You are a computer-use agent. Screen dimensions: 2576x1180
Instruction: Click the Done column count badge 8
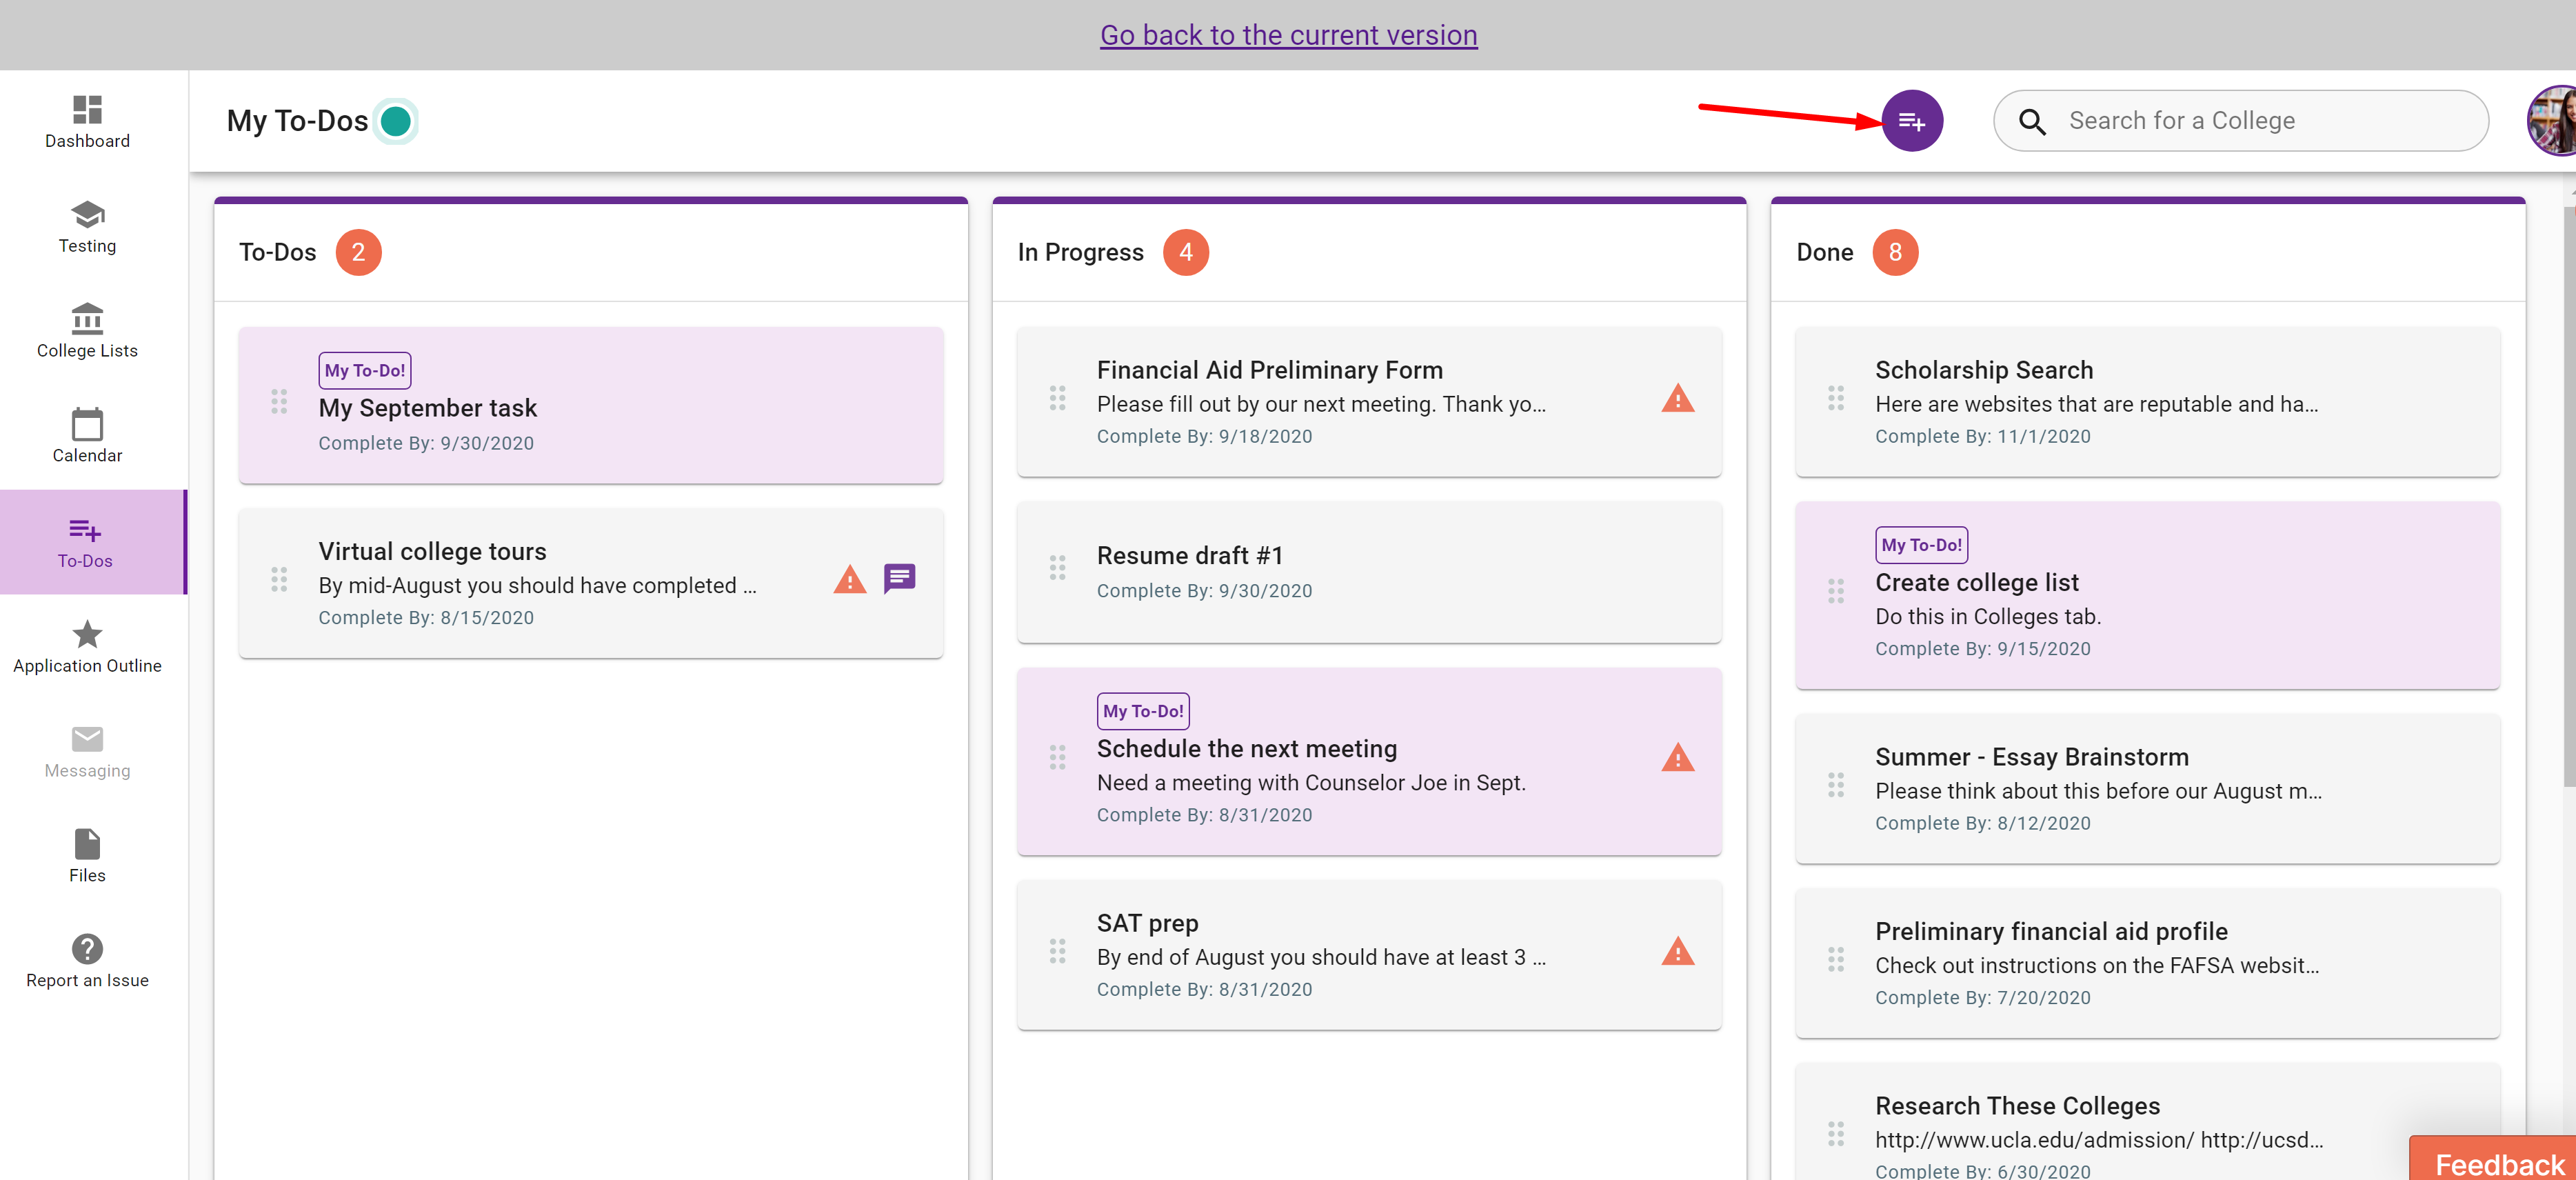click(1894, 252)
